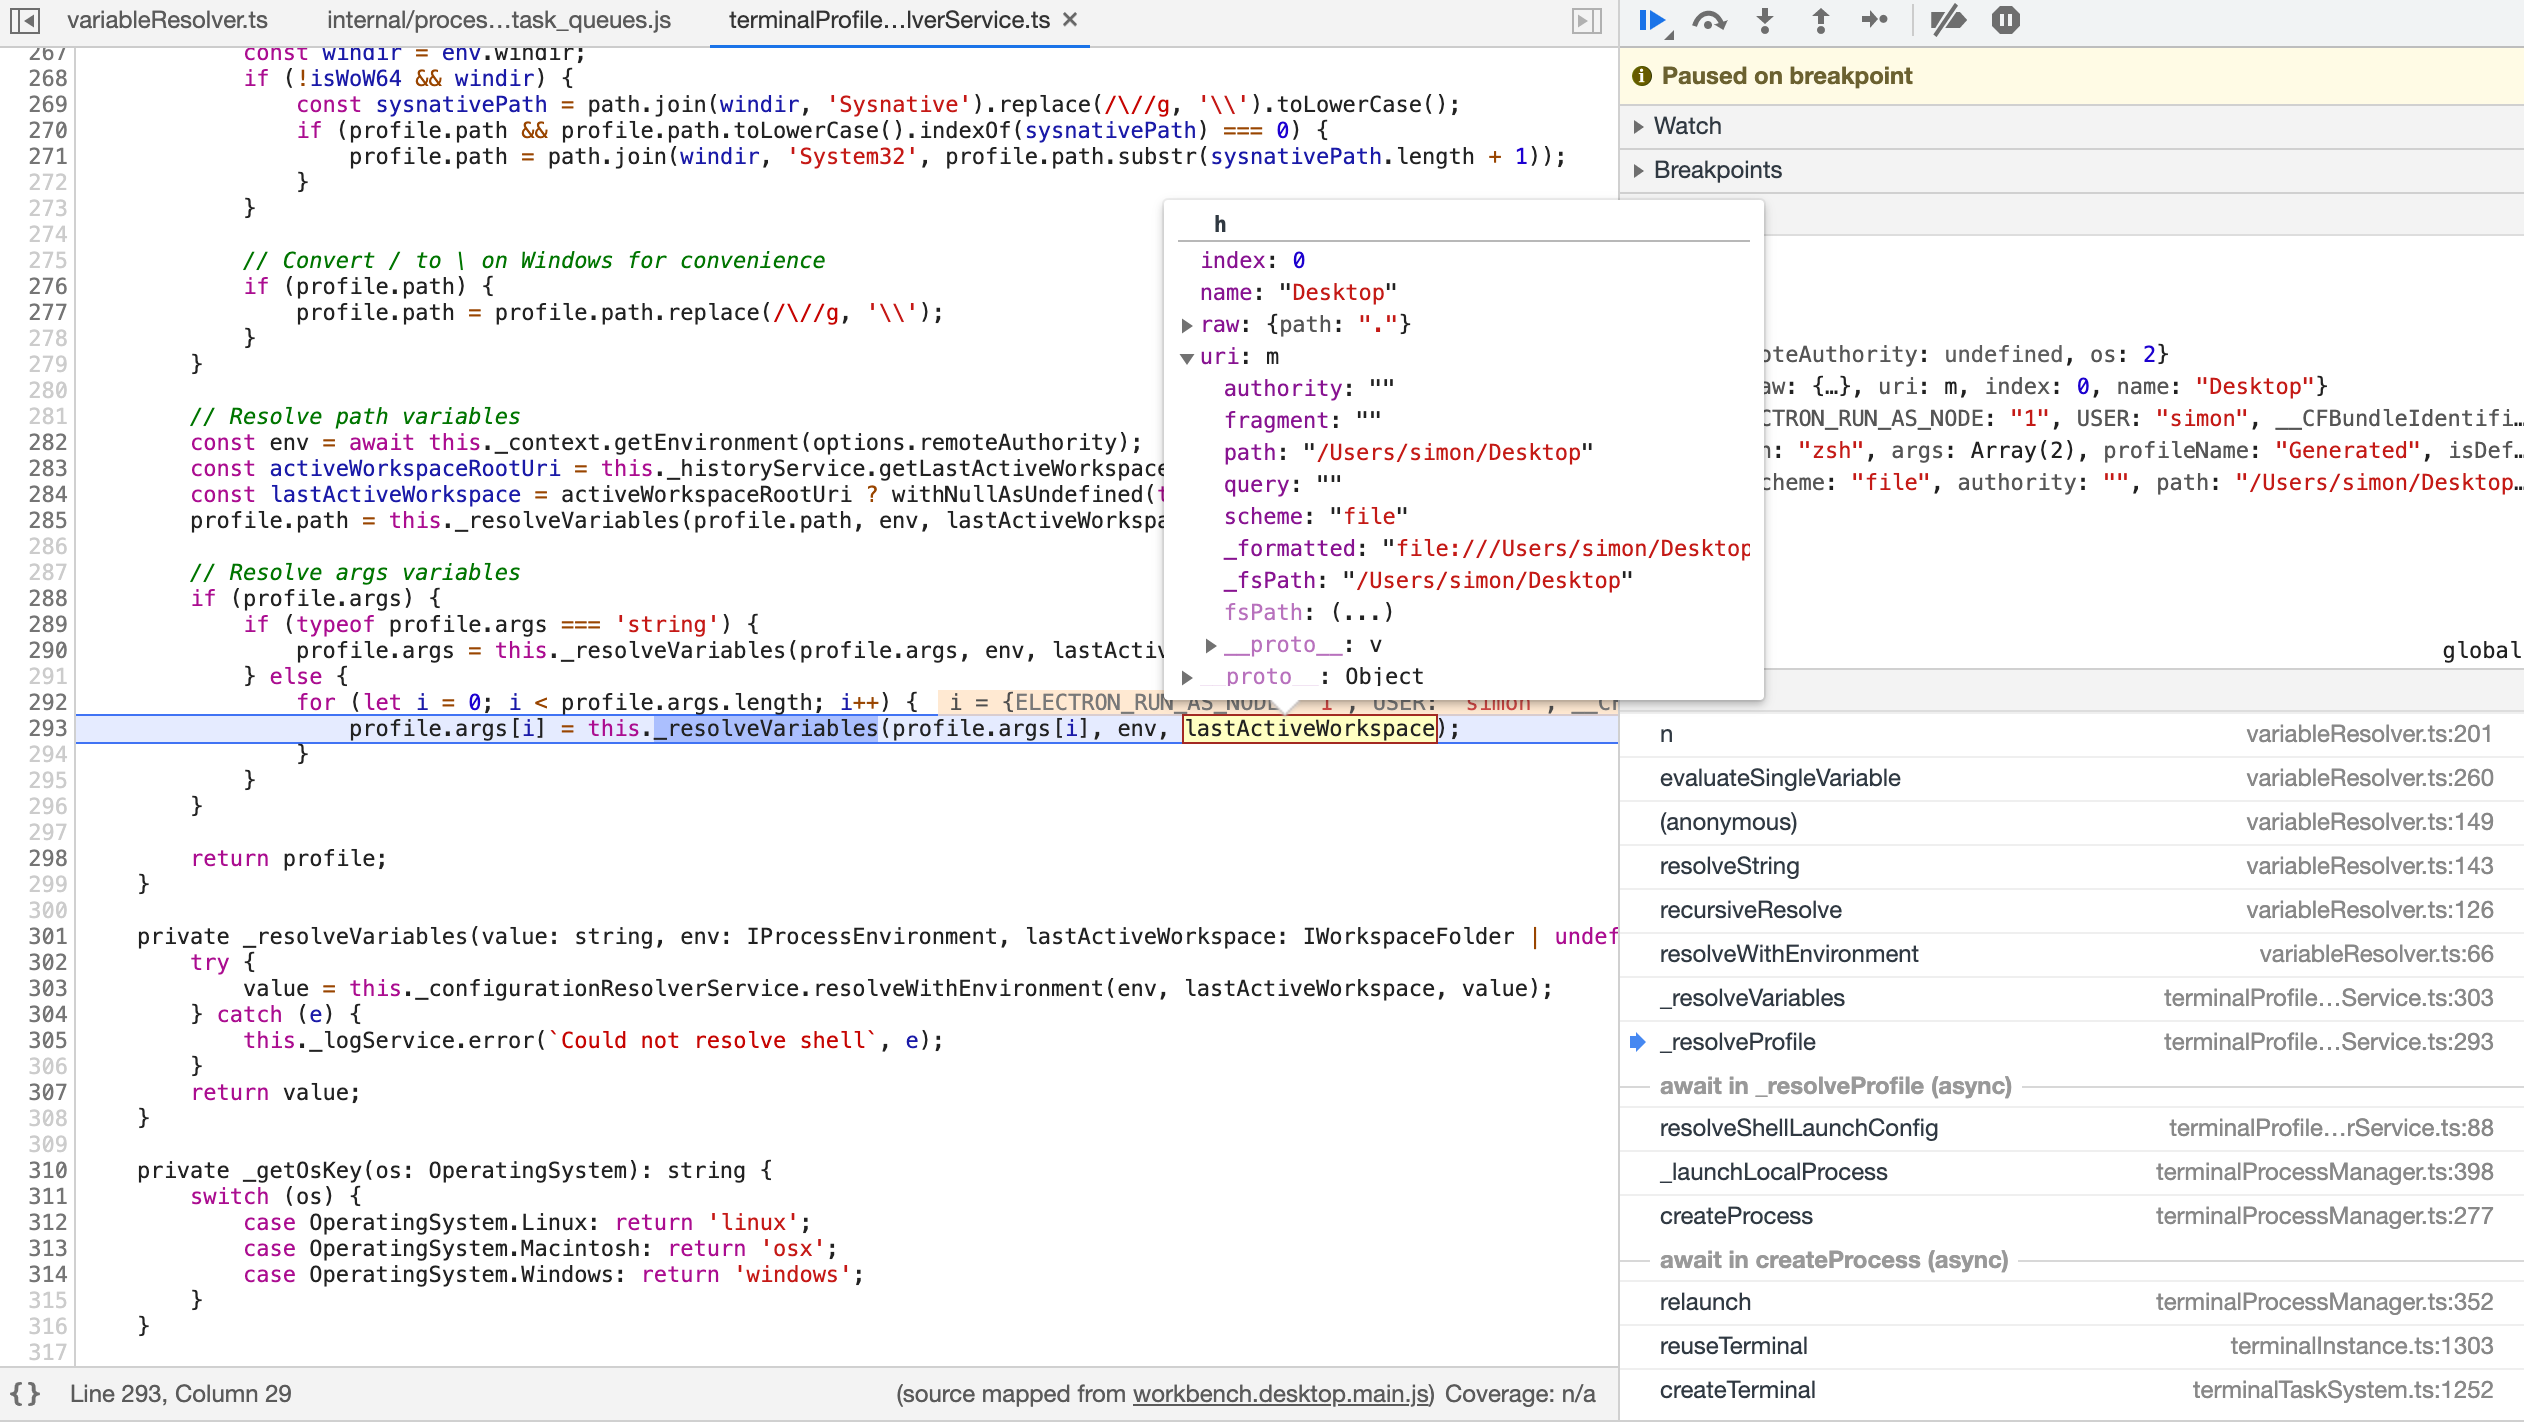Click 'Paused on breakpoint' banner
The height and width of the screenshot is (1422, 2524).
click(x=2072, y=76)
